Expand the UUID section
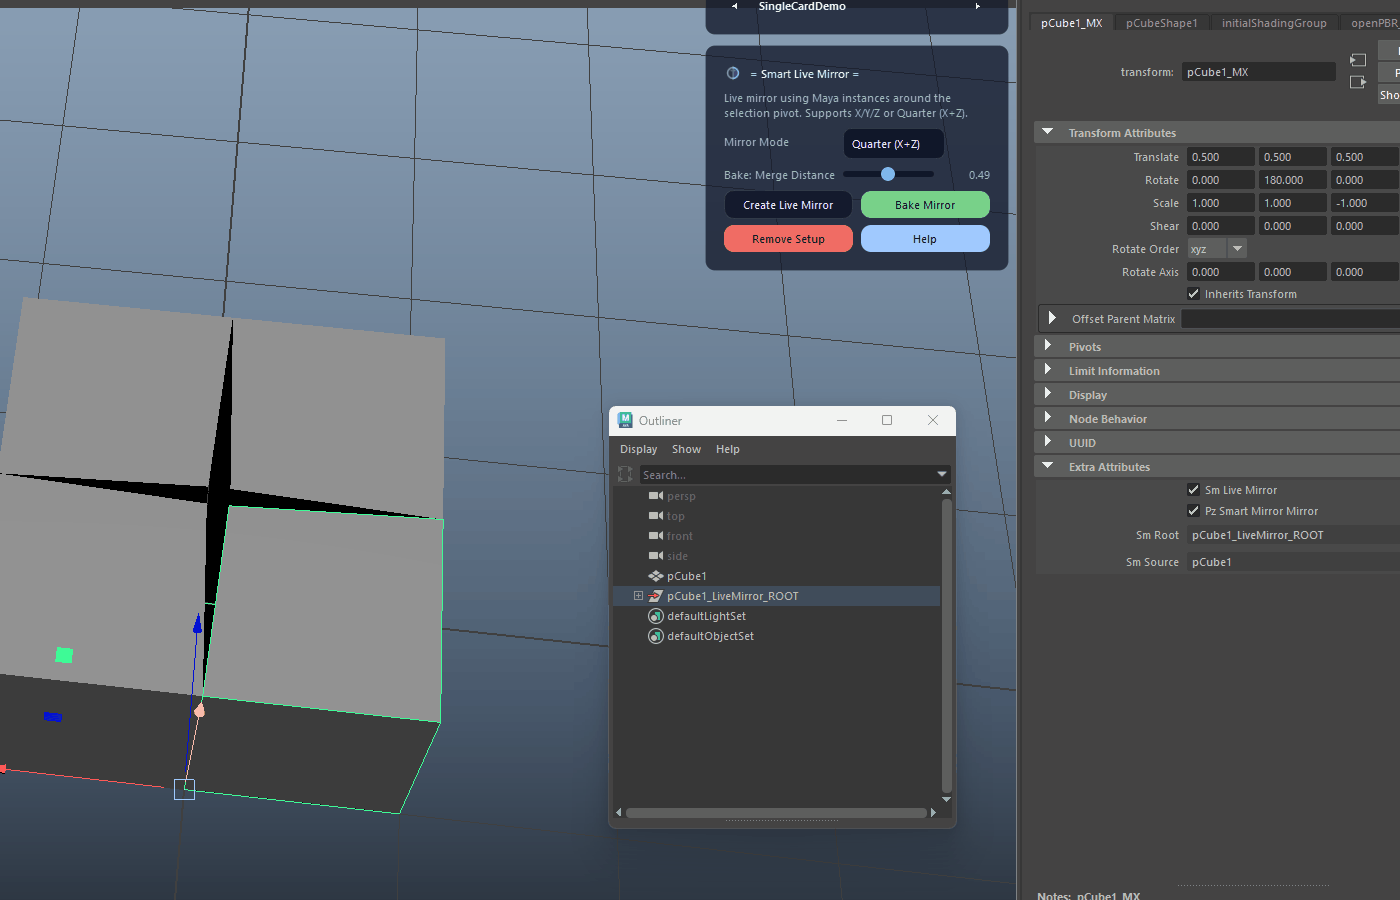 point(1048,442)
